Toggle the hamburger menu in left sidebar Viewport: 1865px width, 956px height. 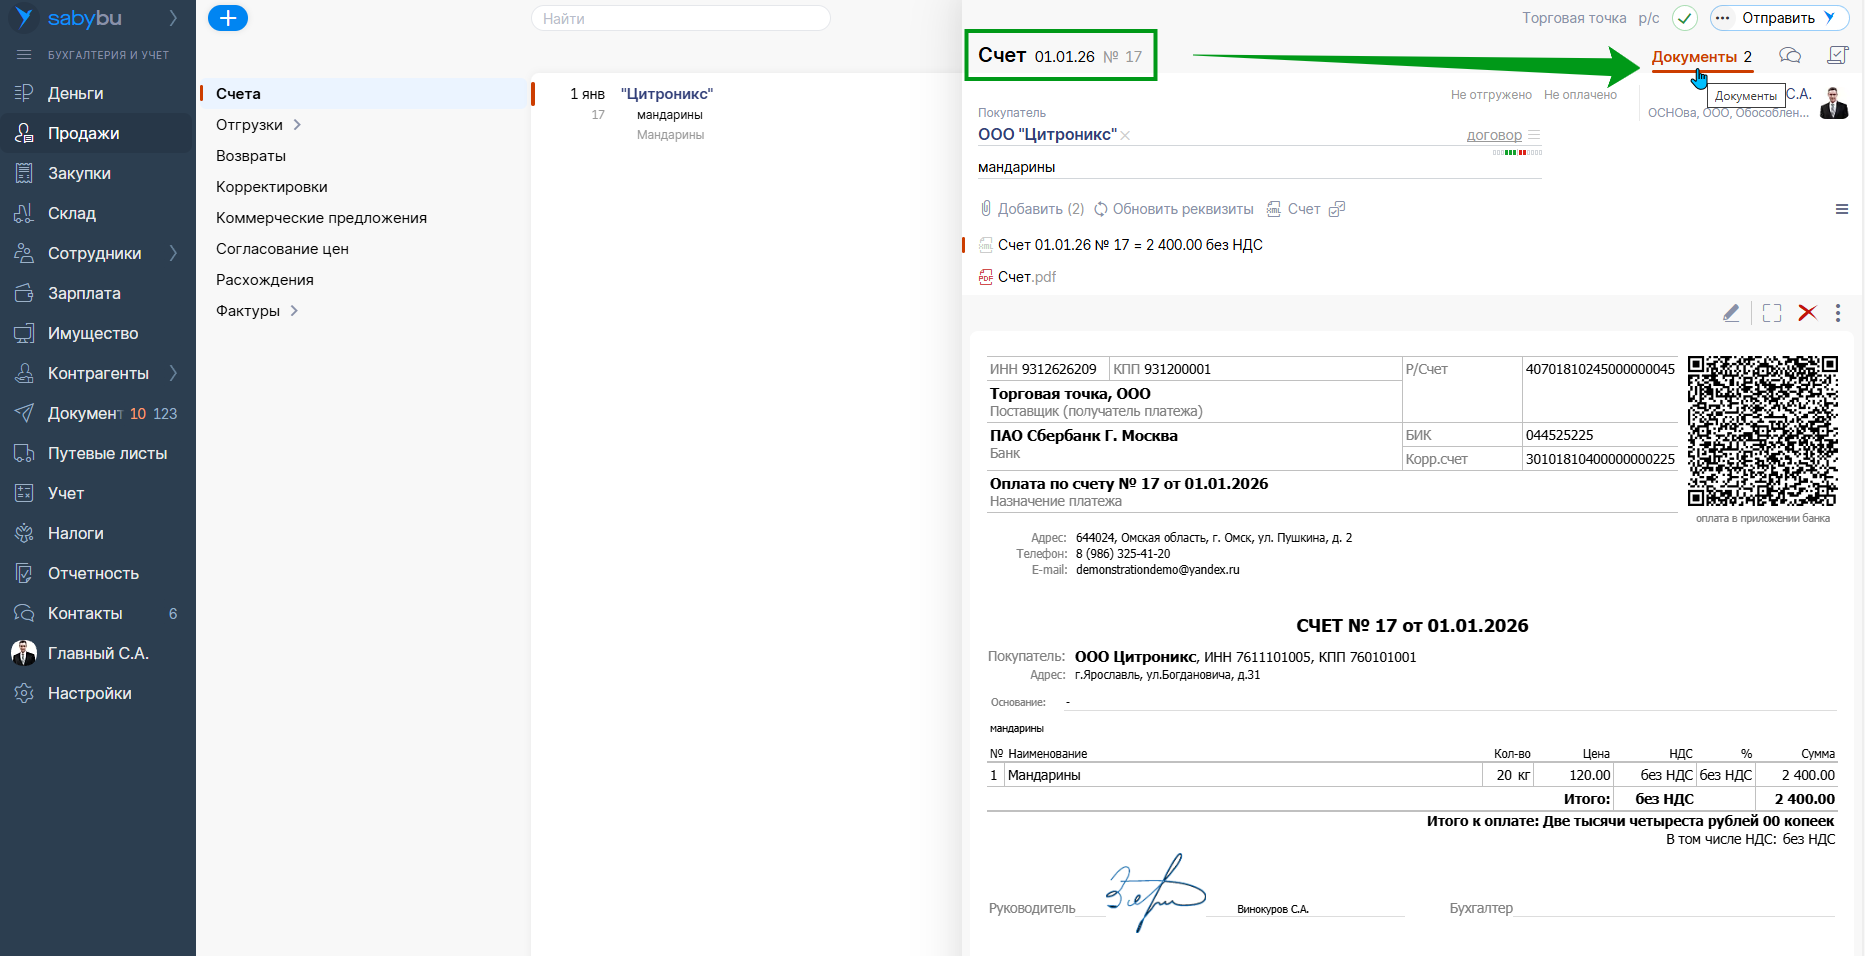(x=24, y=55)
